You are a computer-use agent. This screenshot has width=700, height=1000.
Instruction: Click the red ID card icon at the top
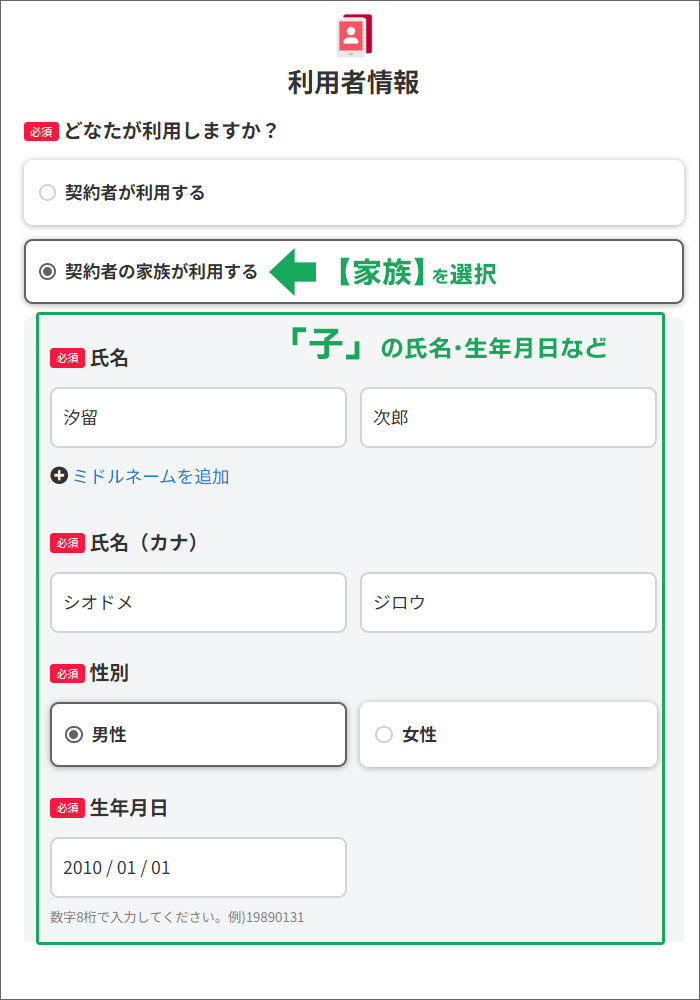point(350,35)
